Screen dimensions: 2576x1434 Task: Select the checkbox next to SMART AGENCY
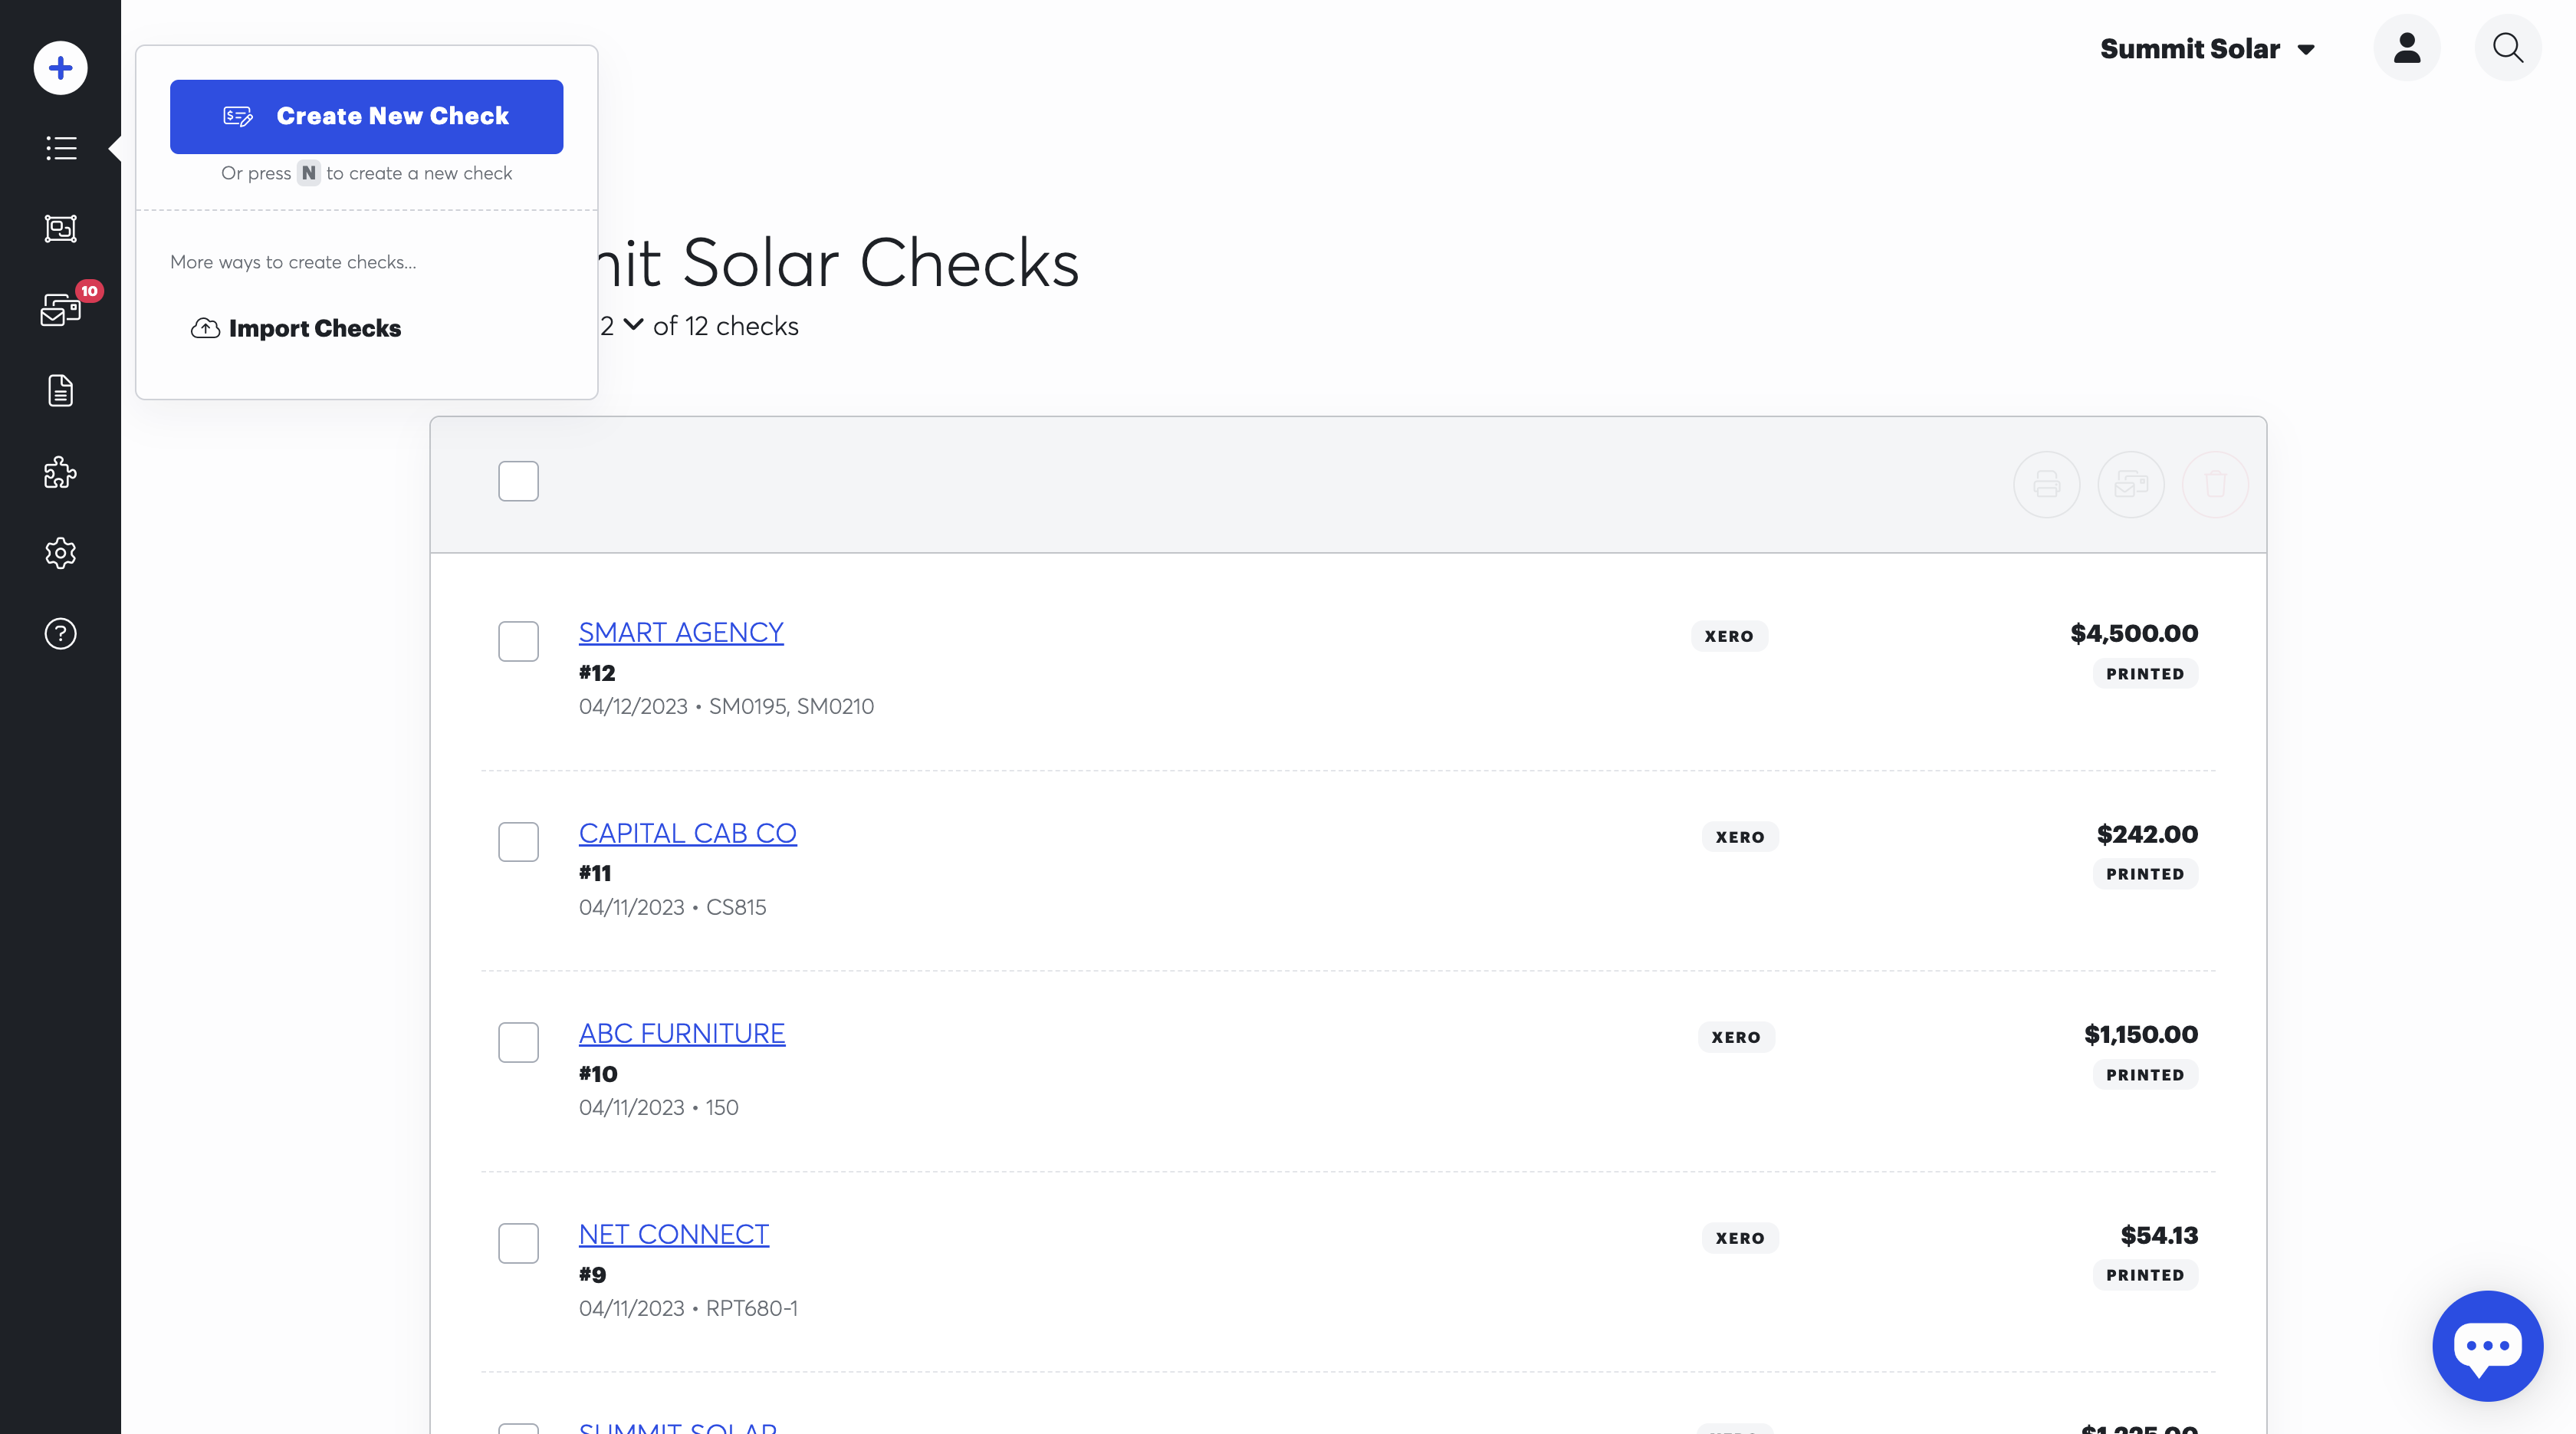518,641
